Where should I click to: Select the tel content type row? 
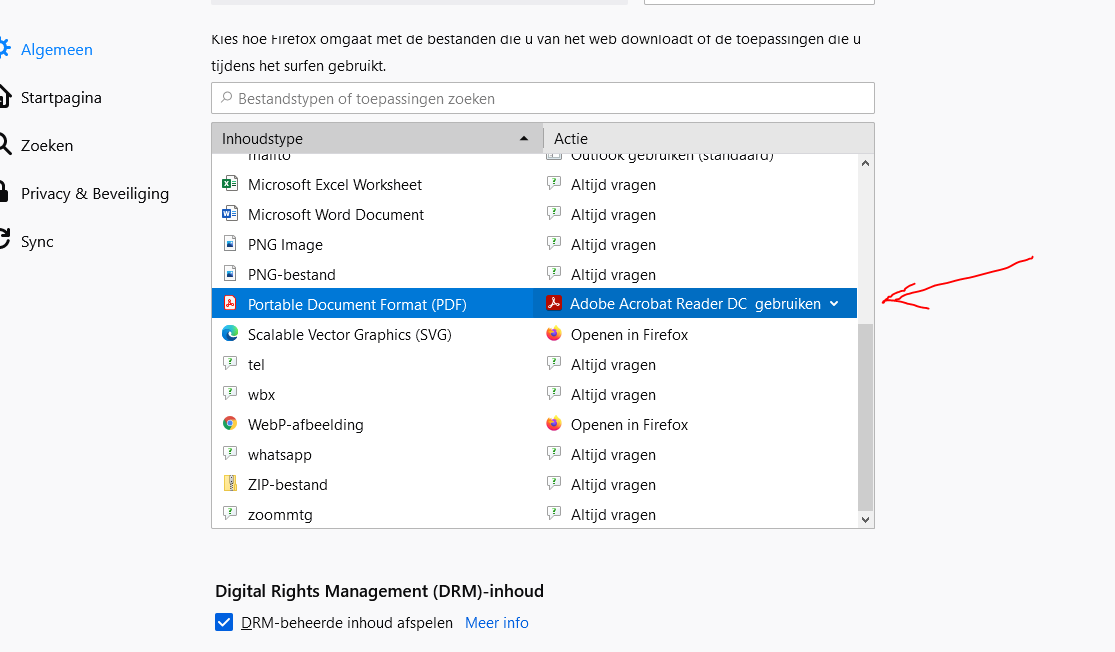(x=534, y=365)
